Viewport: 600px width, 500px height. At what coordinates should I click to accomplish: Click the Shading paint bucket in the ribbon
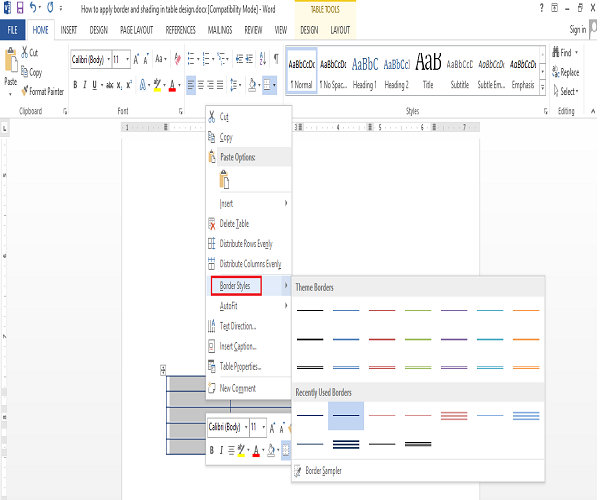click(x=252, y=85)
